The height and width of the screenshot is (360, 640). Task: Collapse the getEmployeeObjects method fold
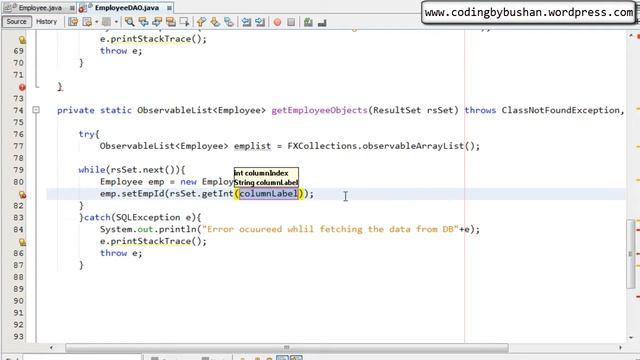tap(36, 110)
